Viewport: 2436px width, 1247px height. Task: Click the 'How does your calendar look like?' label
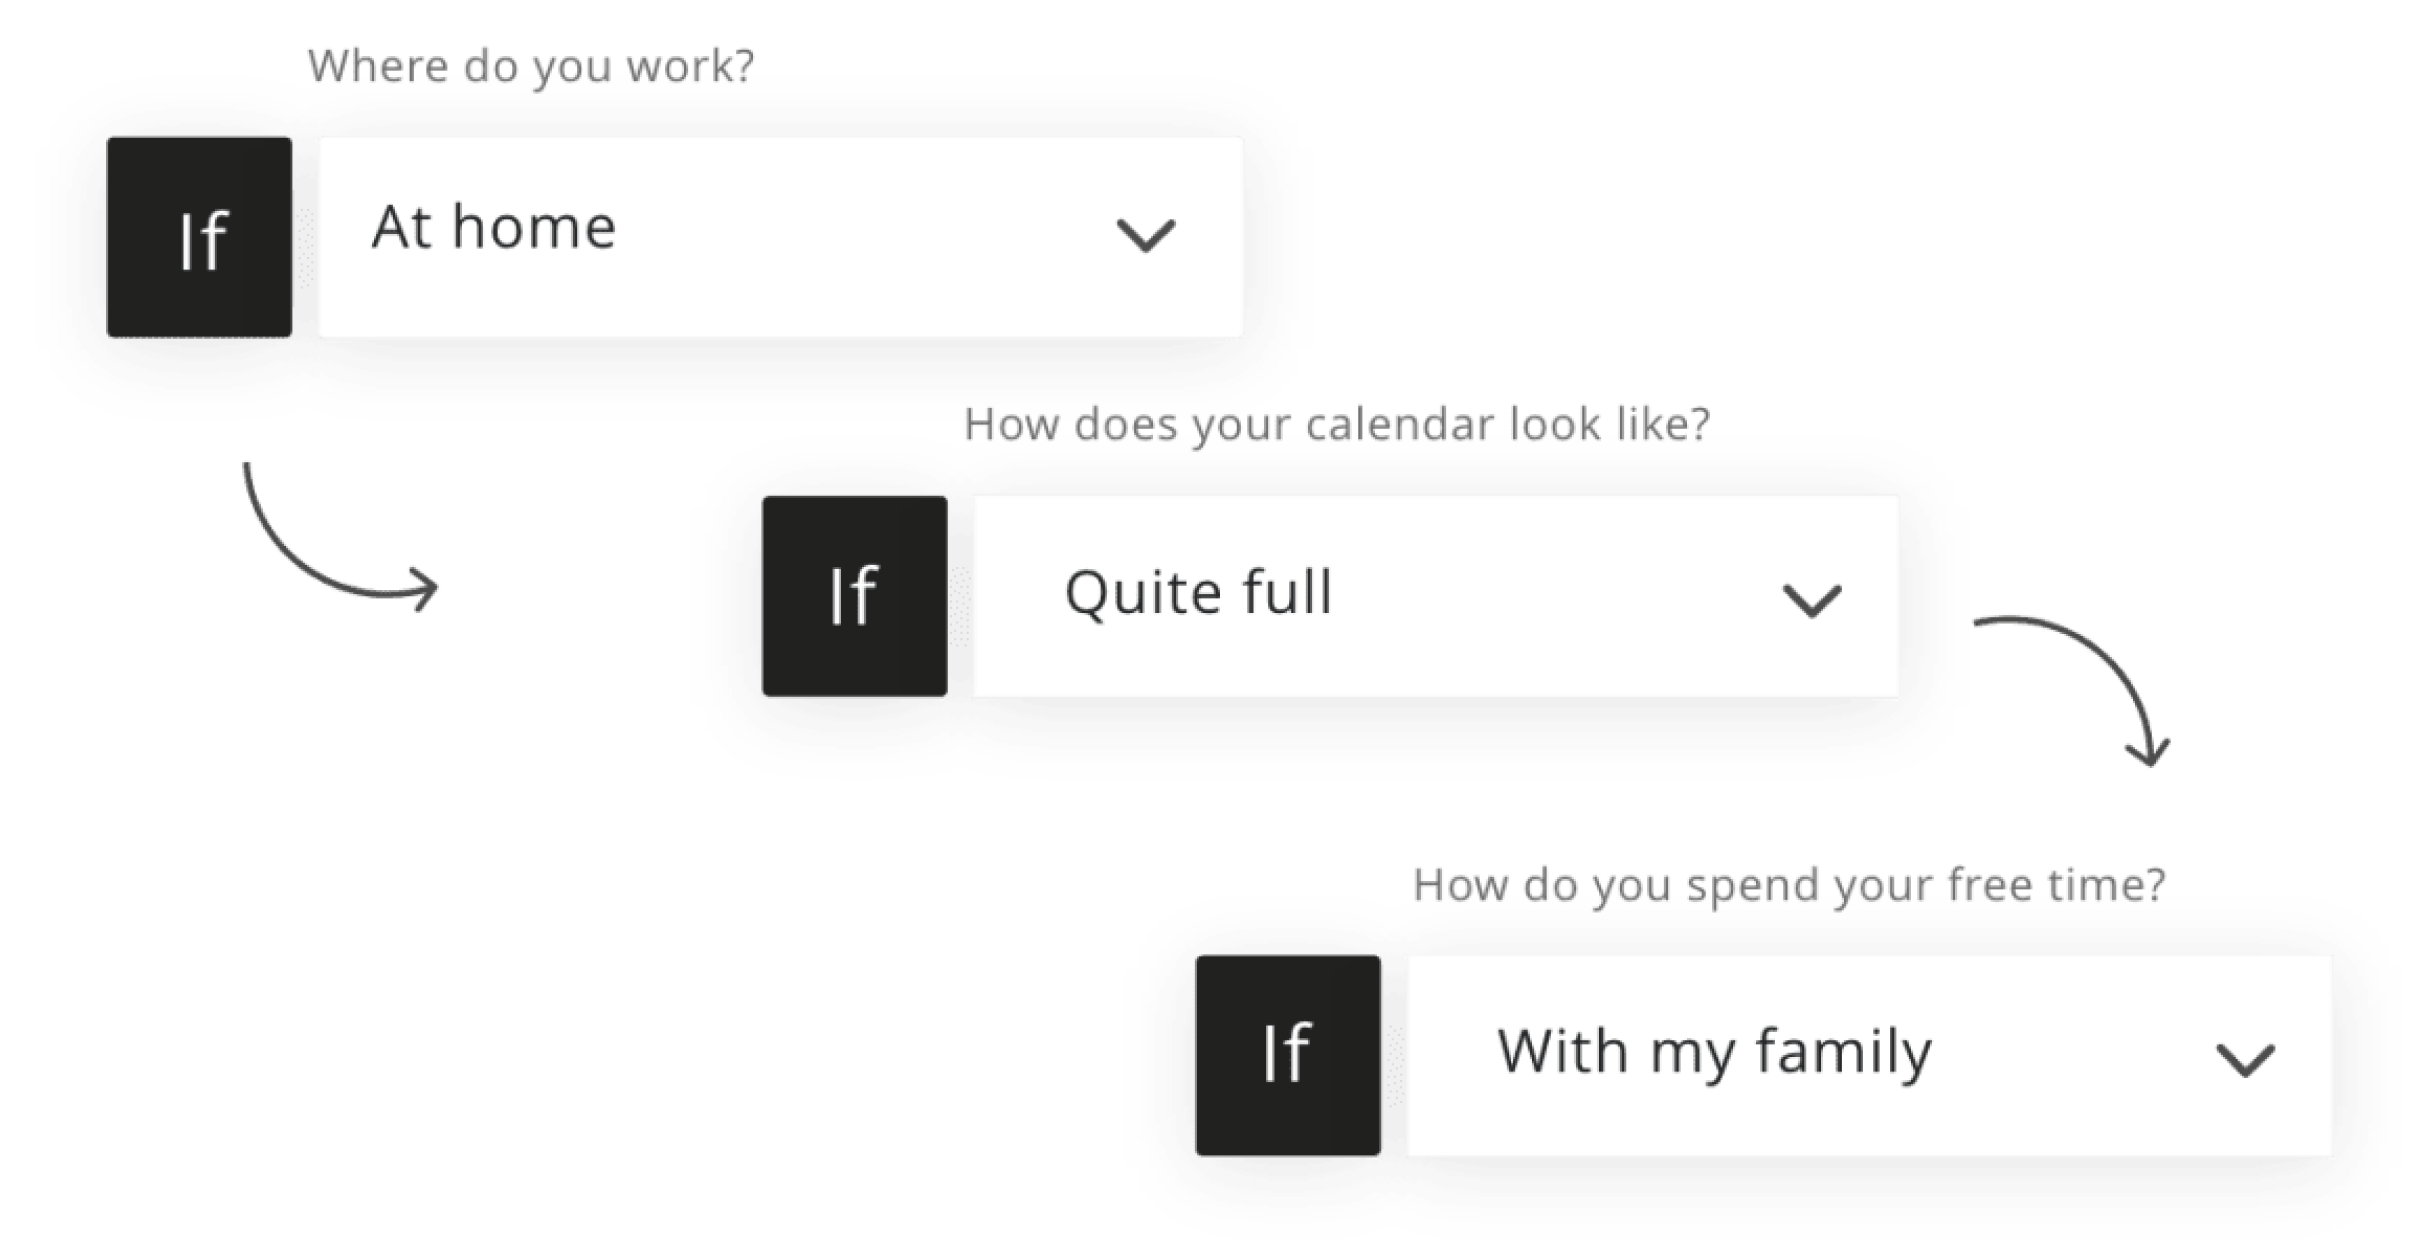[1336, 424]
